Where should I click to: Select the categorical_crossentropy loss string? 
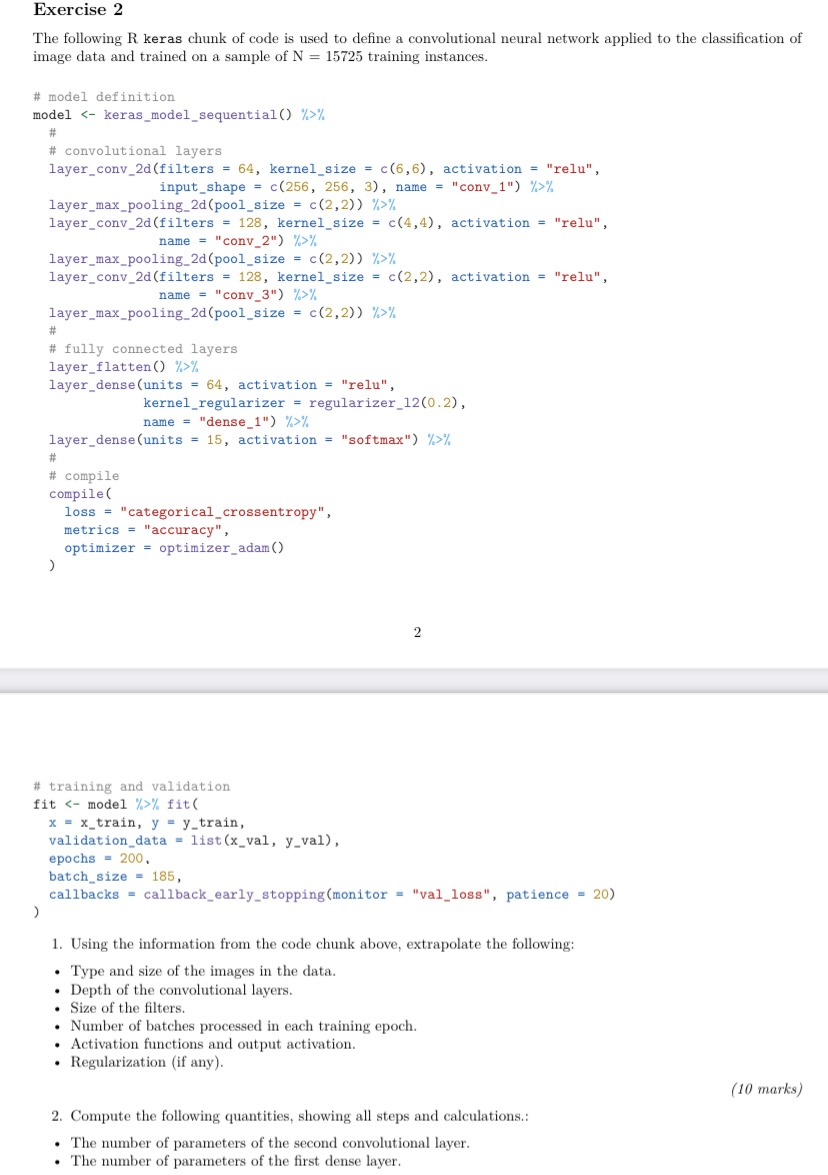227,511
